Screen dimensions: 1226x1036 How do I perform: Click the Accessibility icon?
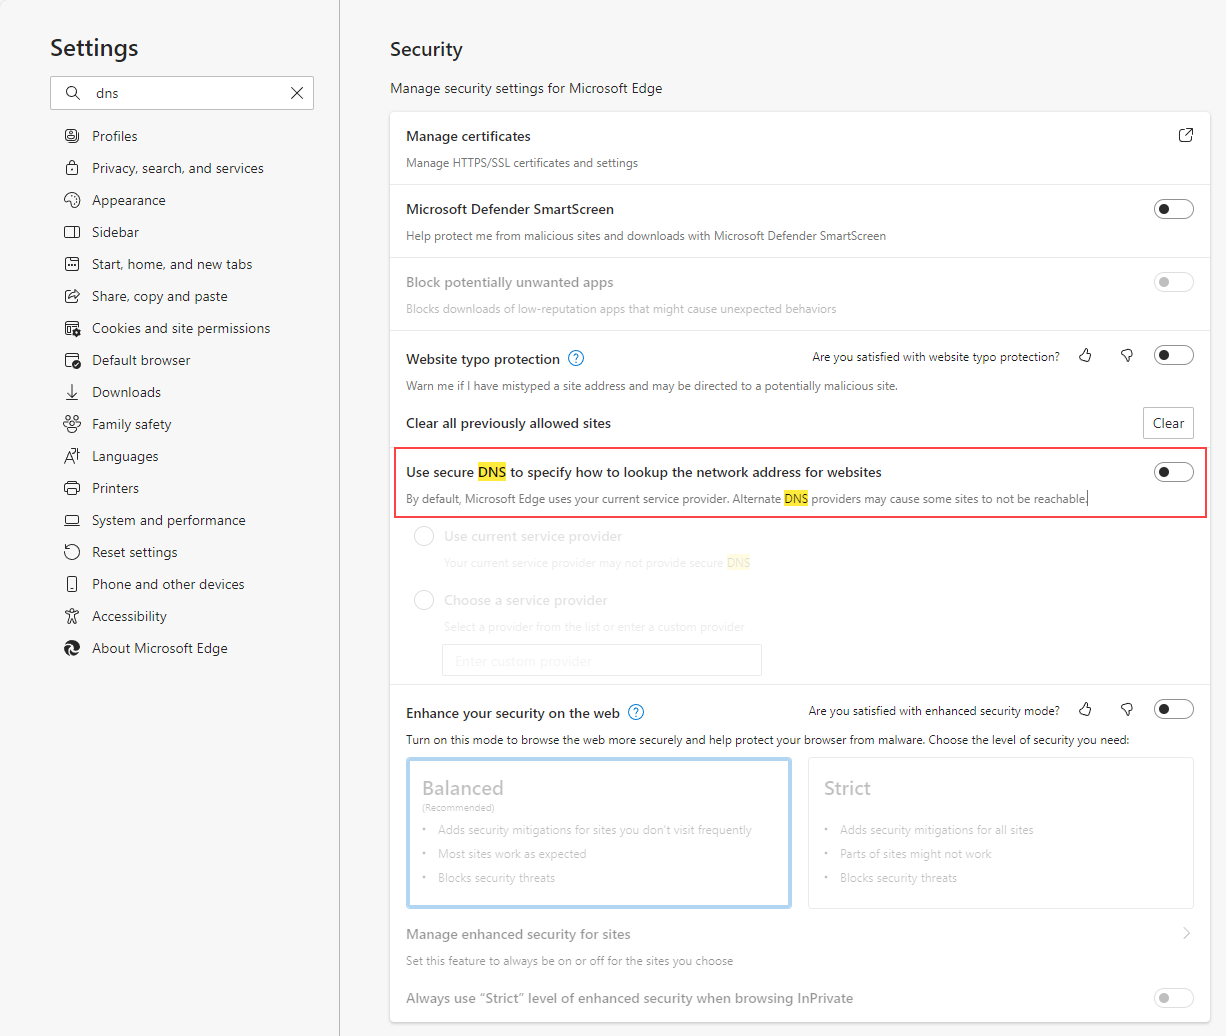point(72,616)
